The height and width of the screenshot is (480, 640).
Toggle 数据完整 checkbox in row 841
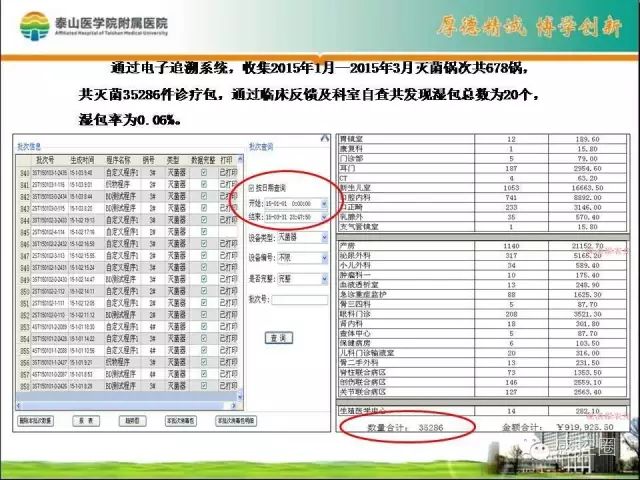(x=204, y=184)
